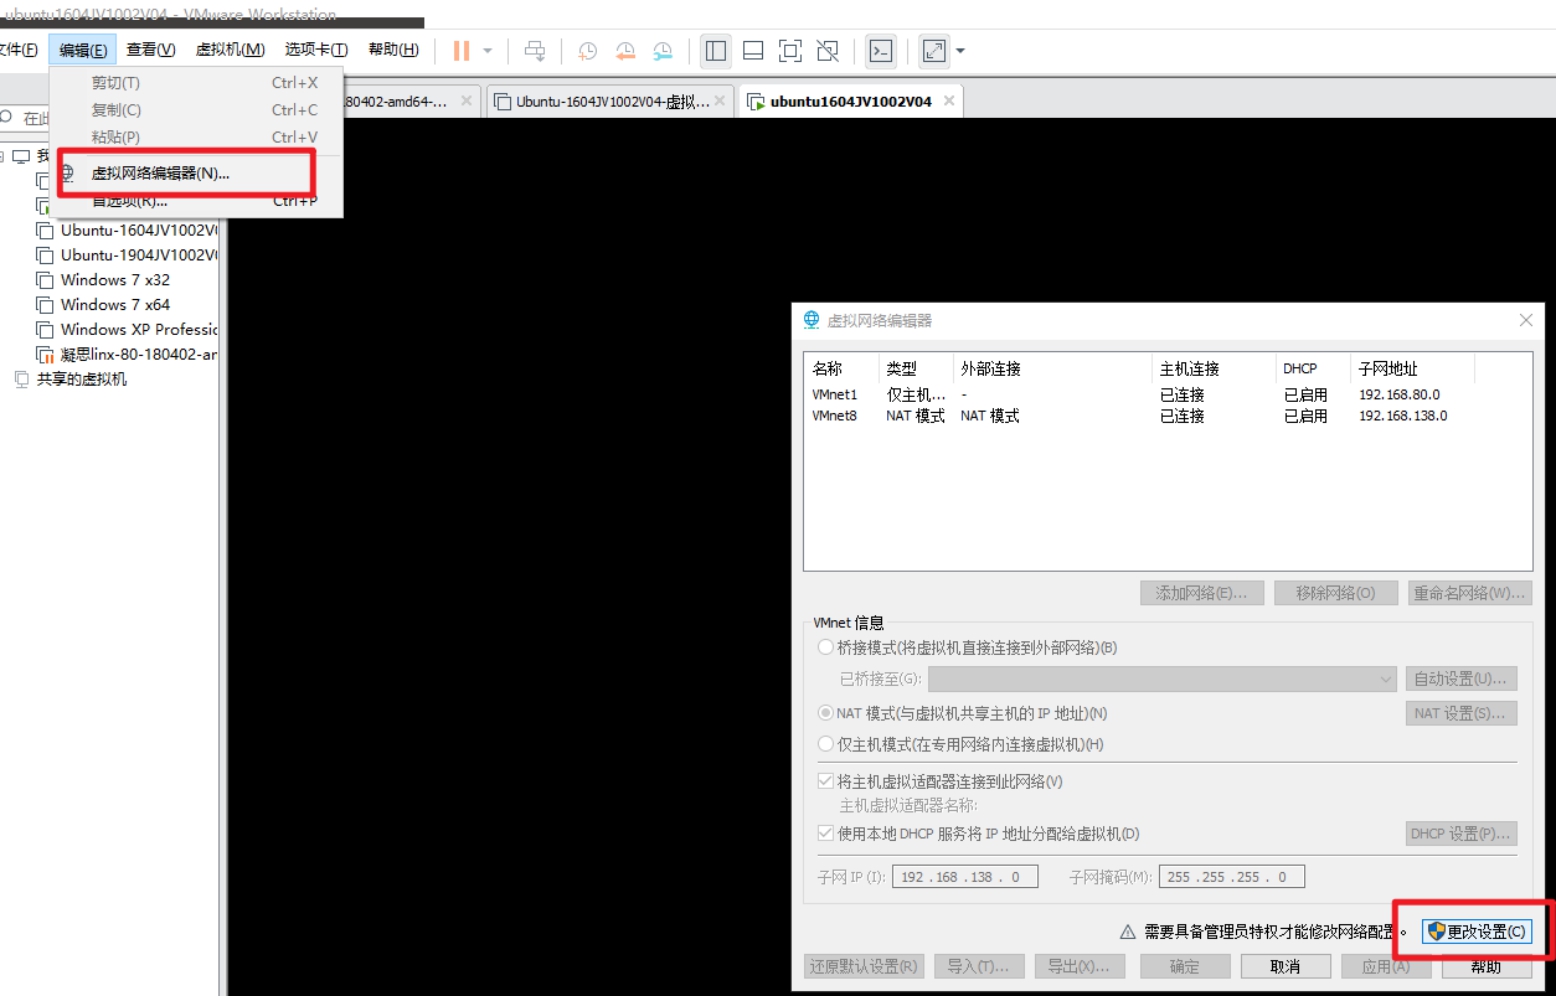
Task: Click the console view icon
Action: (x=881, y=51)
